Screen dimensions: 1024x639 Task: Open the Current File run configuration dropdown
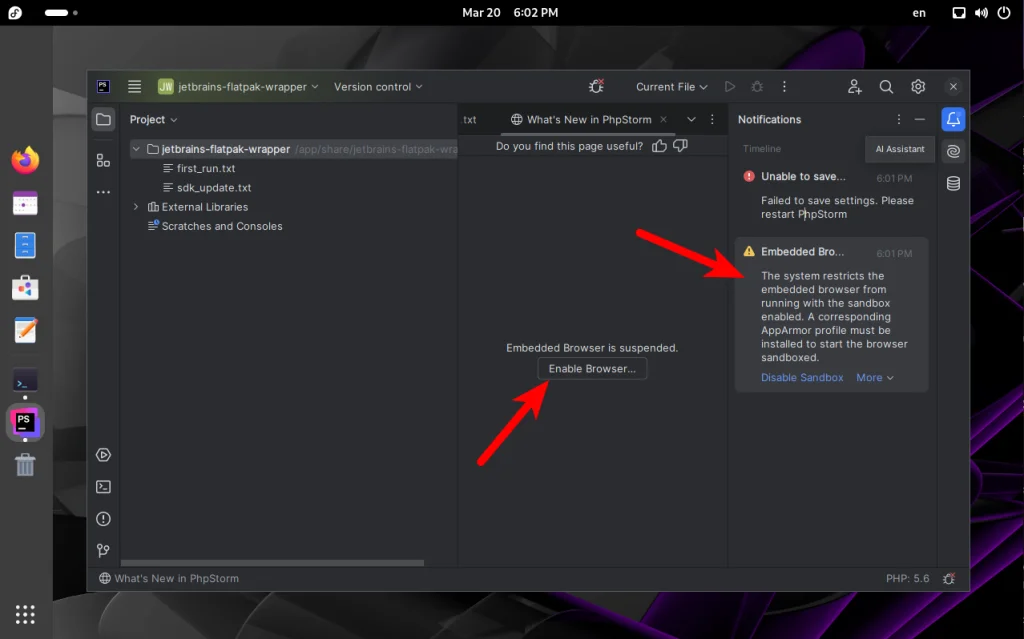668,86
